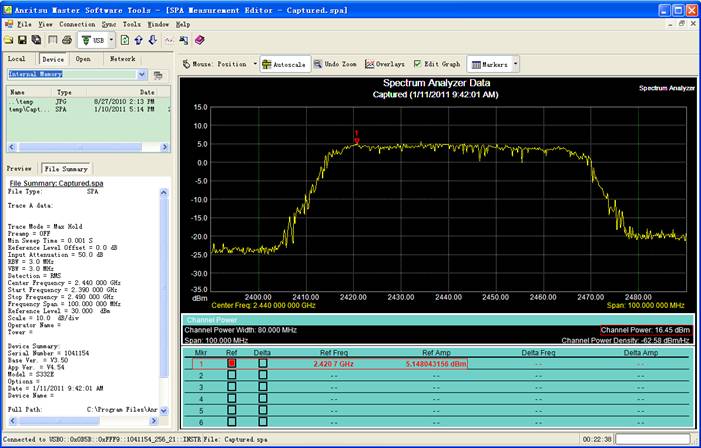Screen dimensions: 701x448
Task: Uncheck the Ref box for marker 1
Action: 232,363
